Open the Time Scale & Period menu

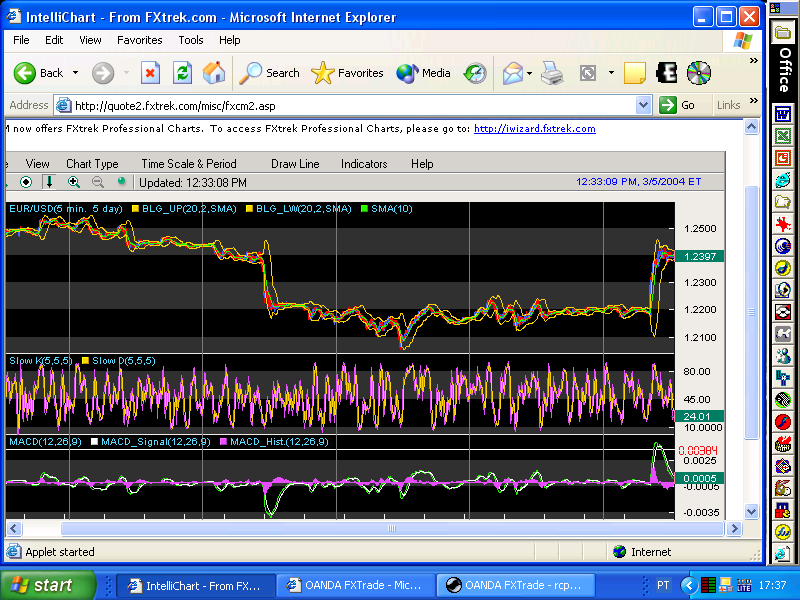[189, 164]
